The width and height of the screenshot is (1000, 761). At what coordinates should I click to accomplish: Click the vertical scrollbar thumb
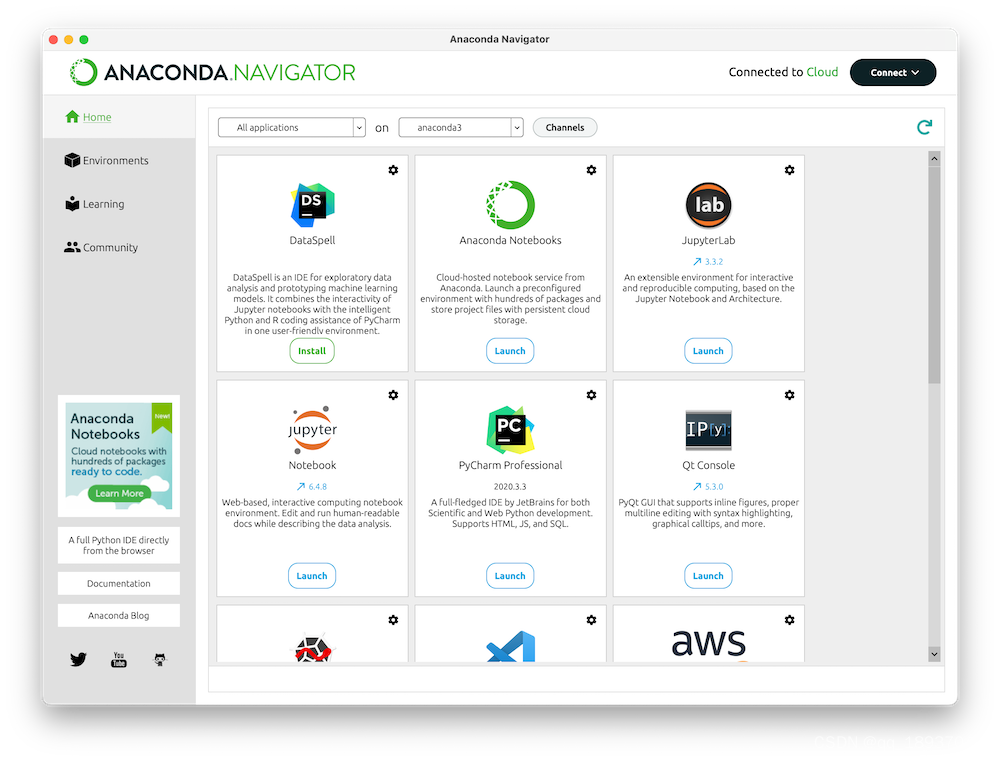point(934,274)
